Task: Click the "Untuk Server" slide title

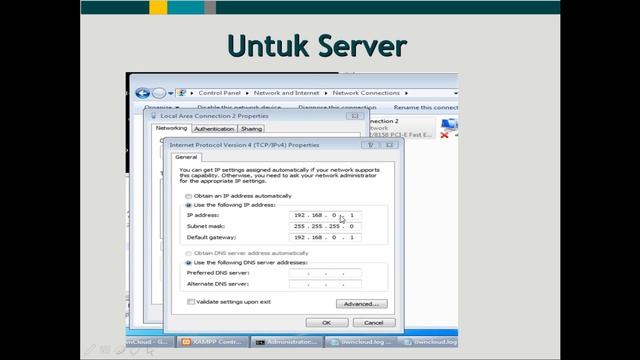Action: (317, 46)
